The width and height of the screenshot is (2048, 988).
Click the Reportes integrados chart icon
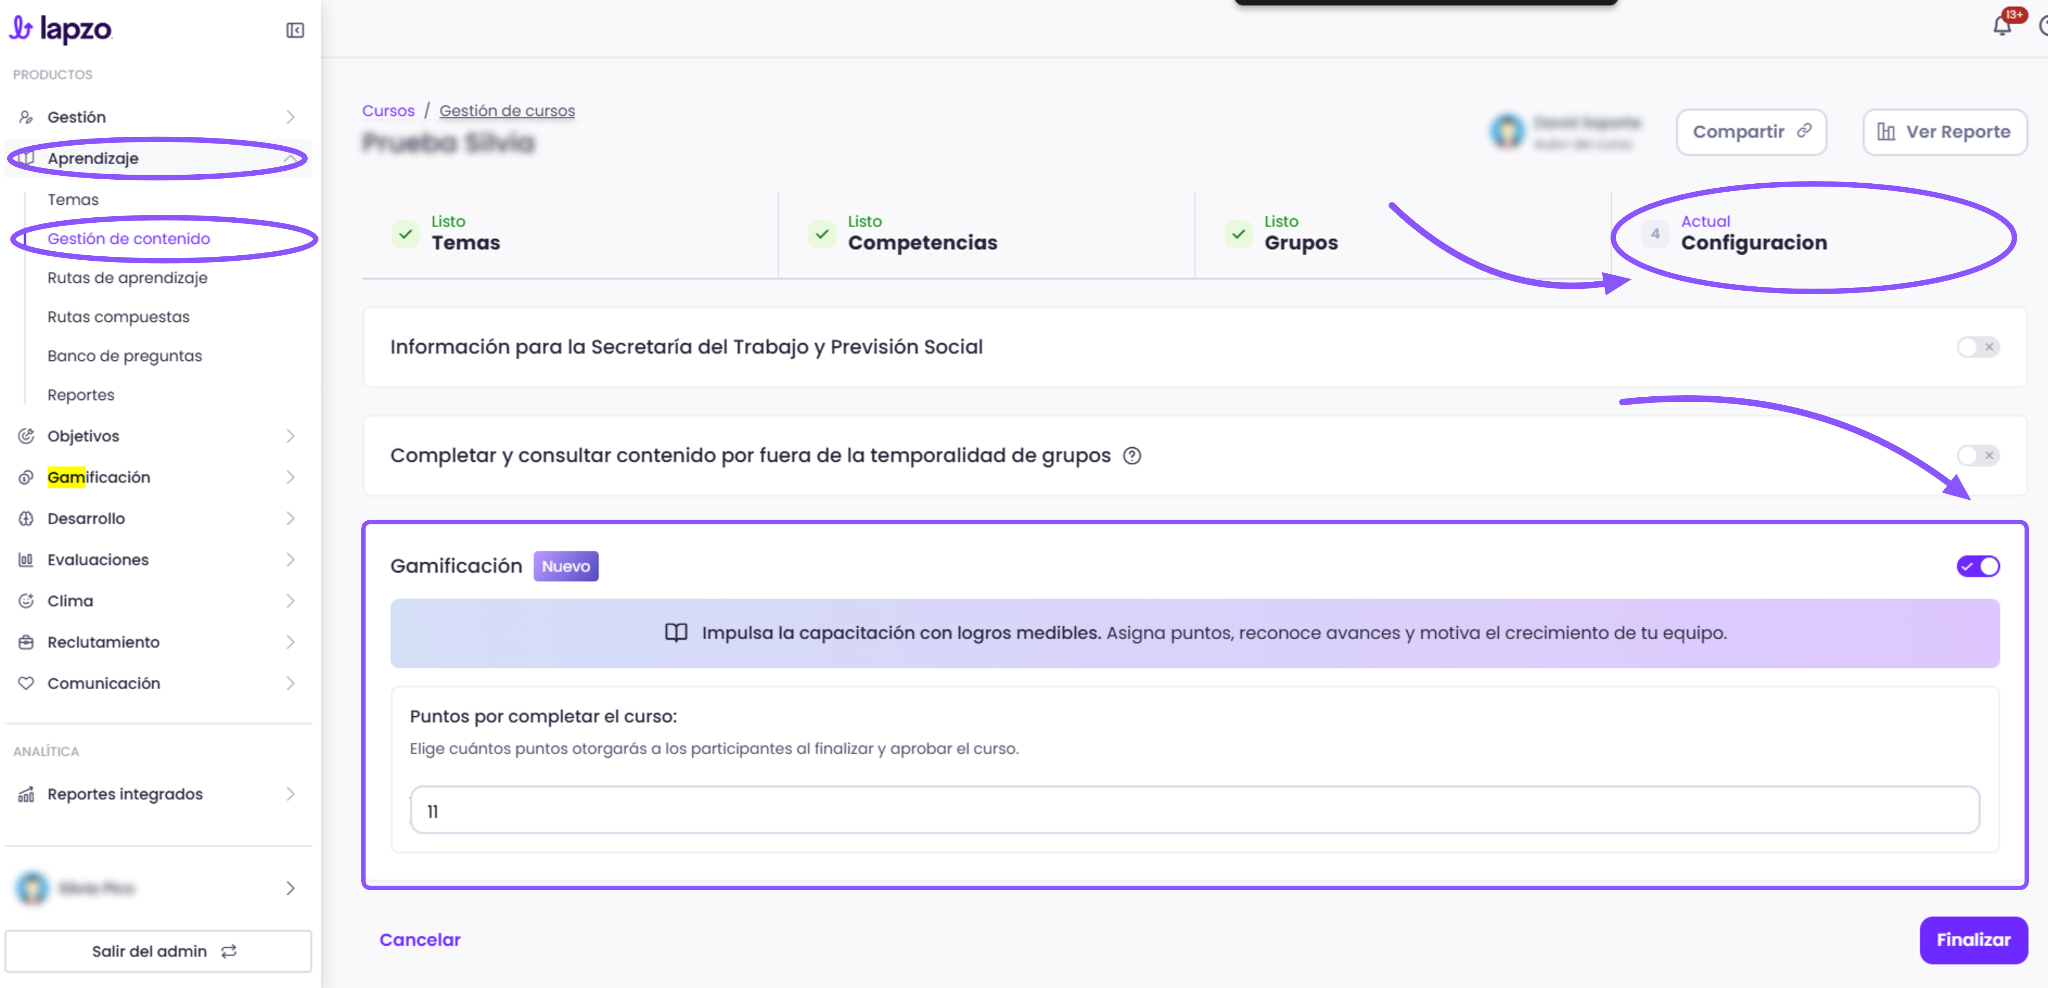click(x=26, y=794)
